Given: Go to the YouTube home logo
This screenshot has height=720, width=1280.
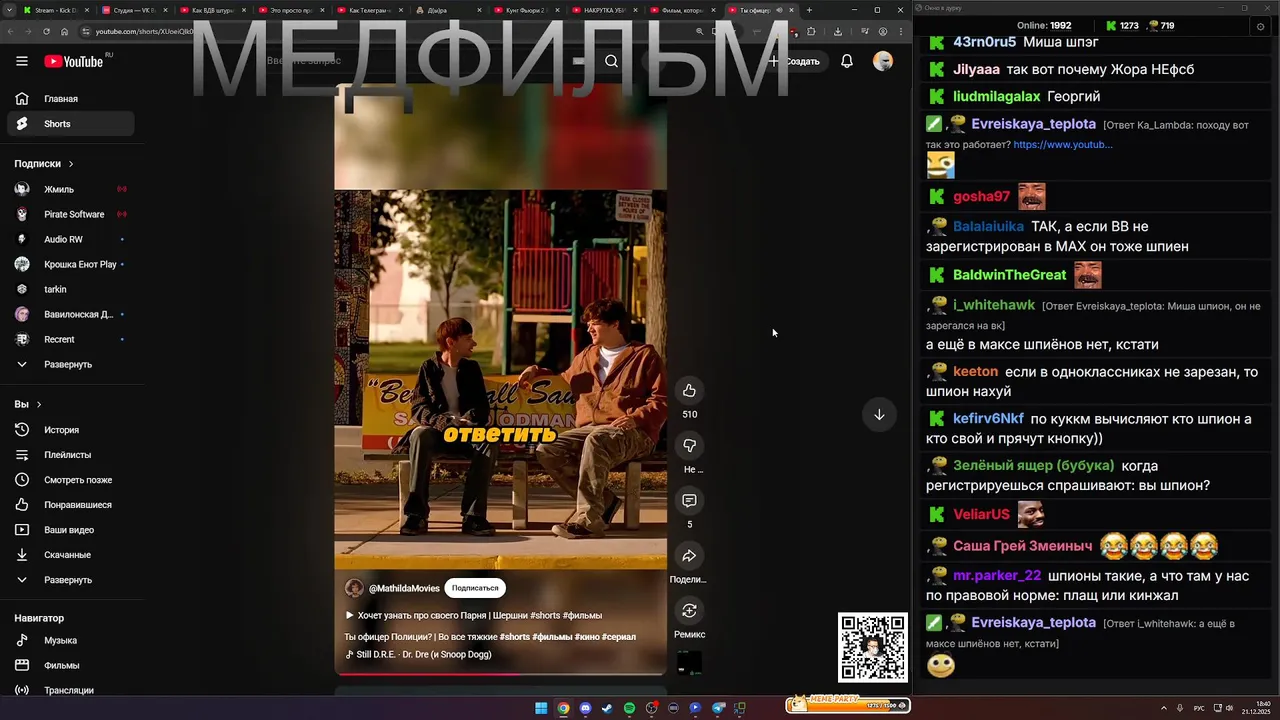Looking at the screenshot, I should pos(73,61).
